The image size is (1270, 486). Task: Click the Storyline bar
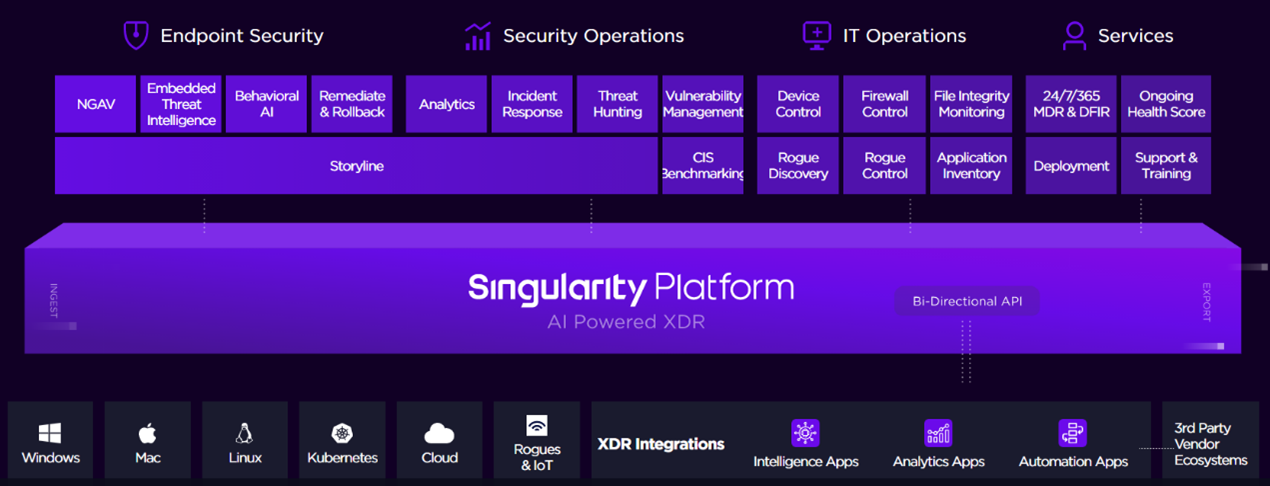tap(356, 166)
